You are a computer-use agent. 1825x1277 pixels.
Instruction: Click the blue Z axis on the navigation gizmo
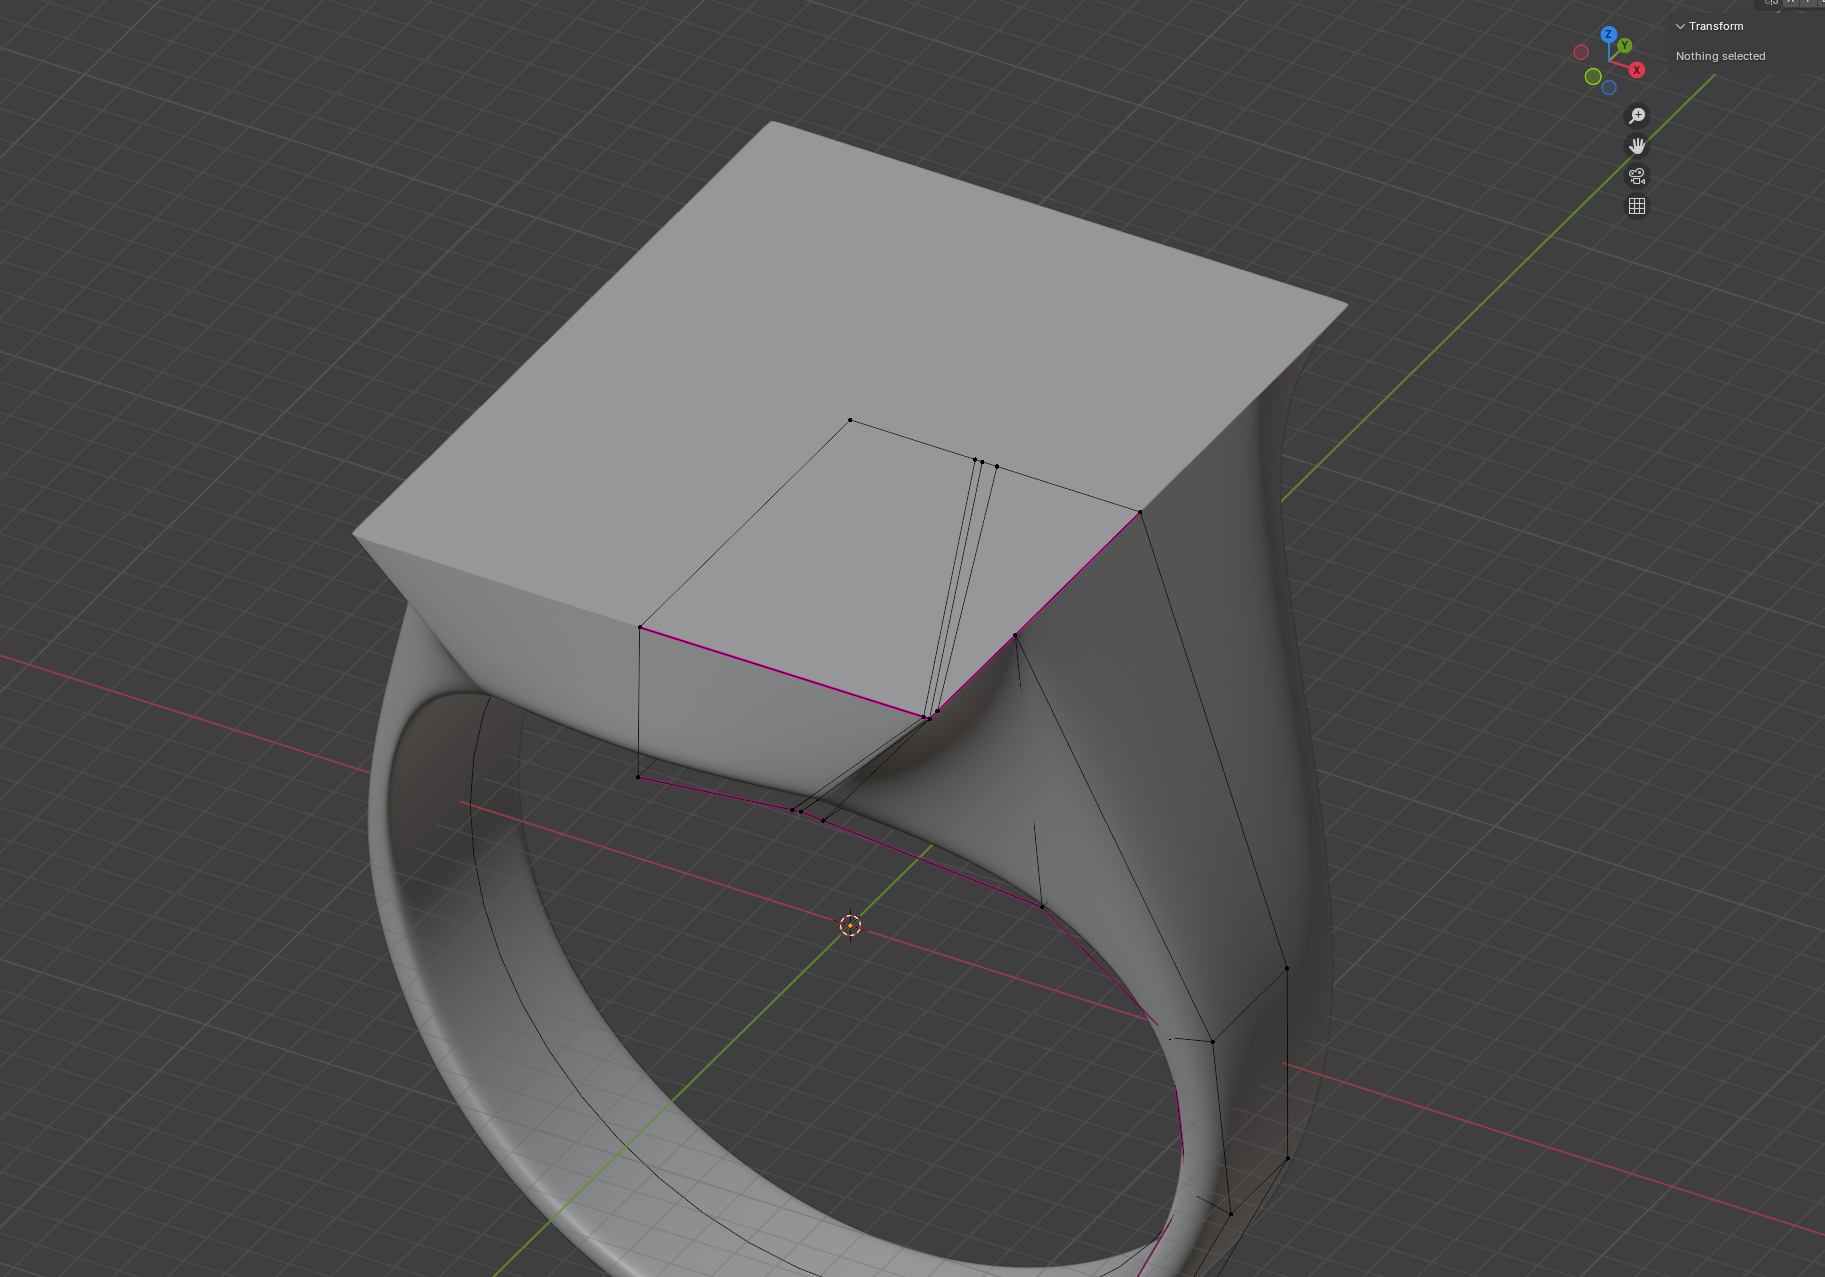(x=1608, y=34)
